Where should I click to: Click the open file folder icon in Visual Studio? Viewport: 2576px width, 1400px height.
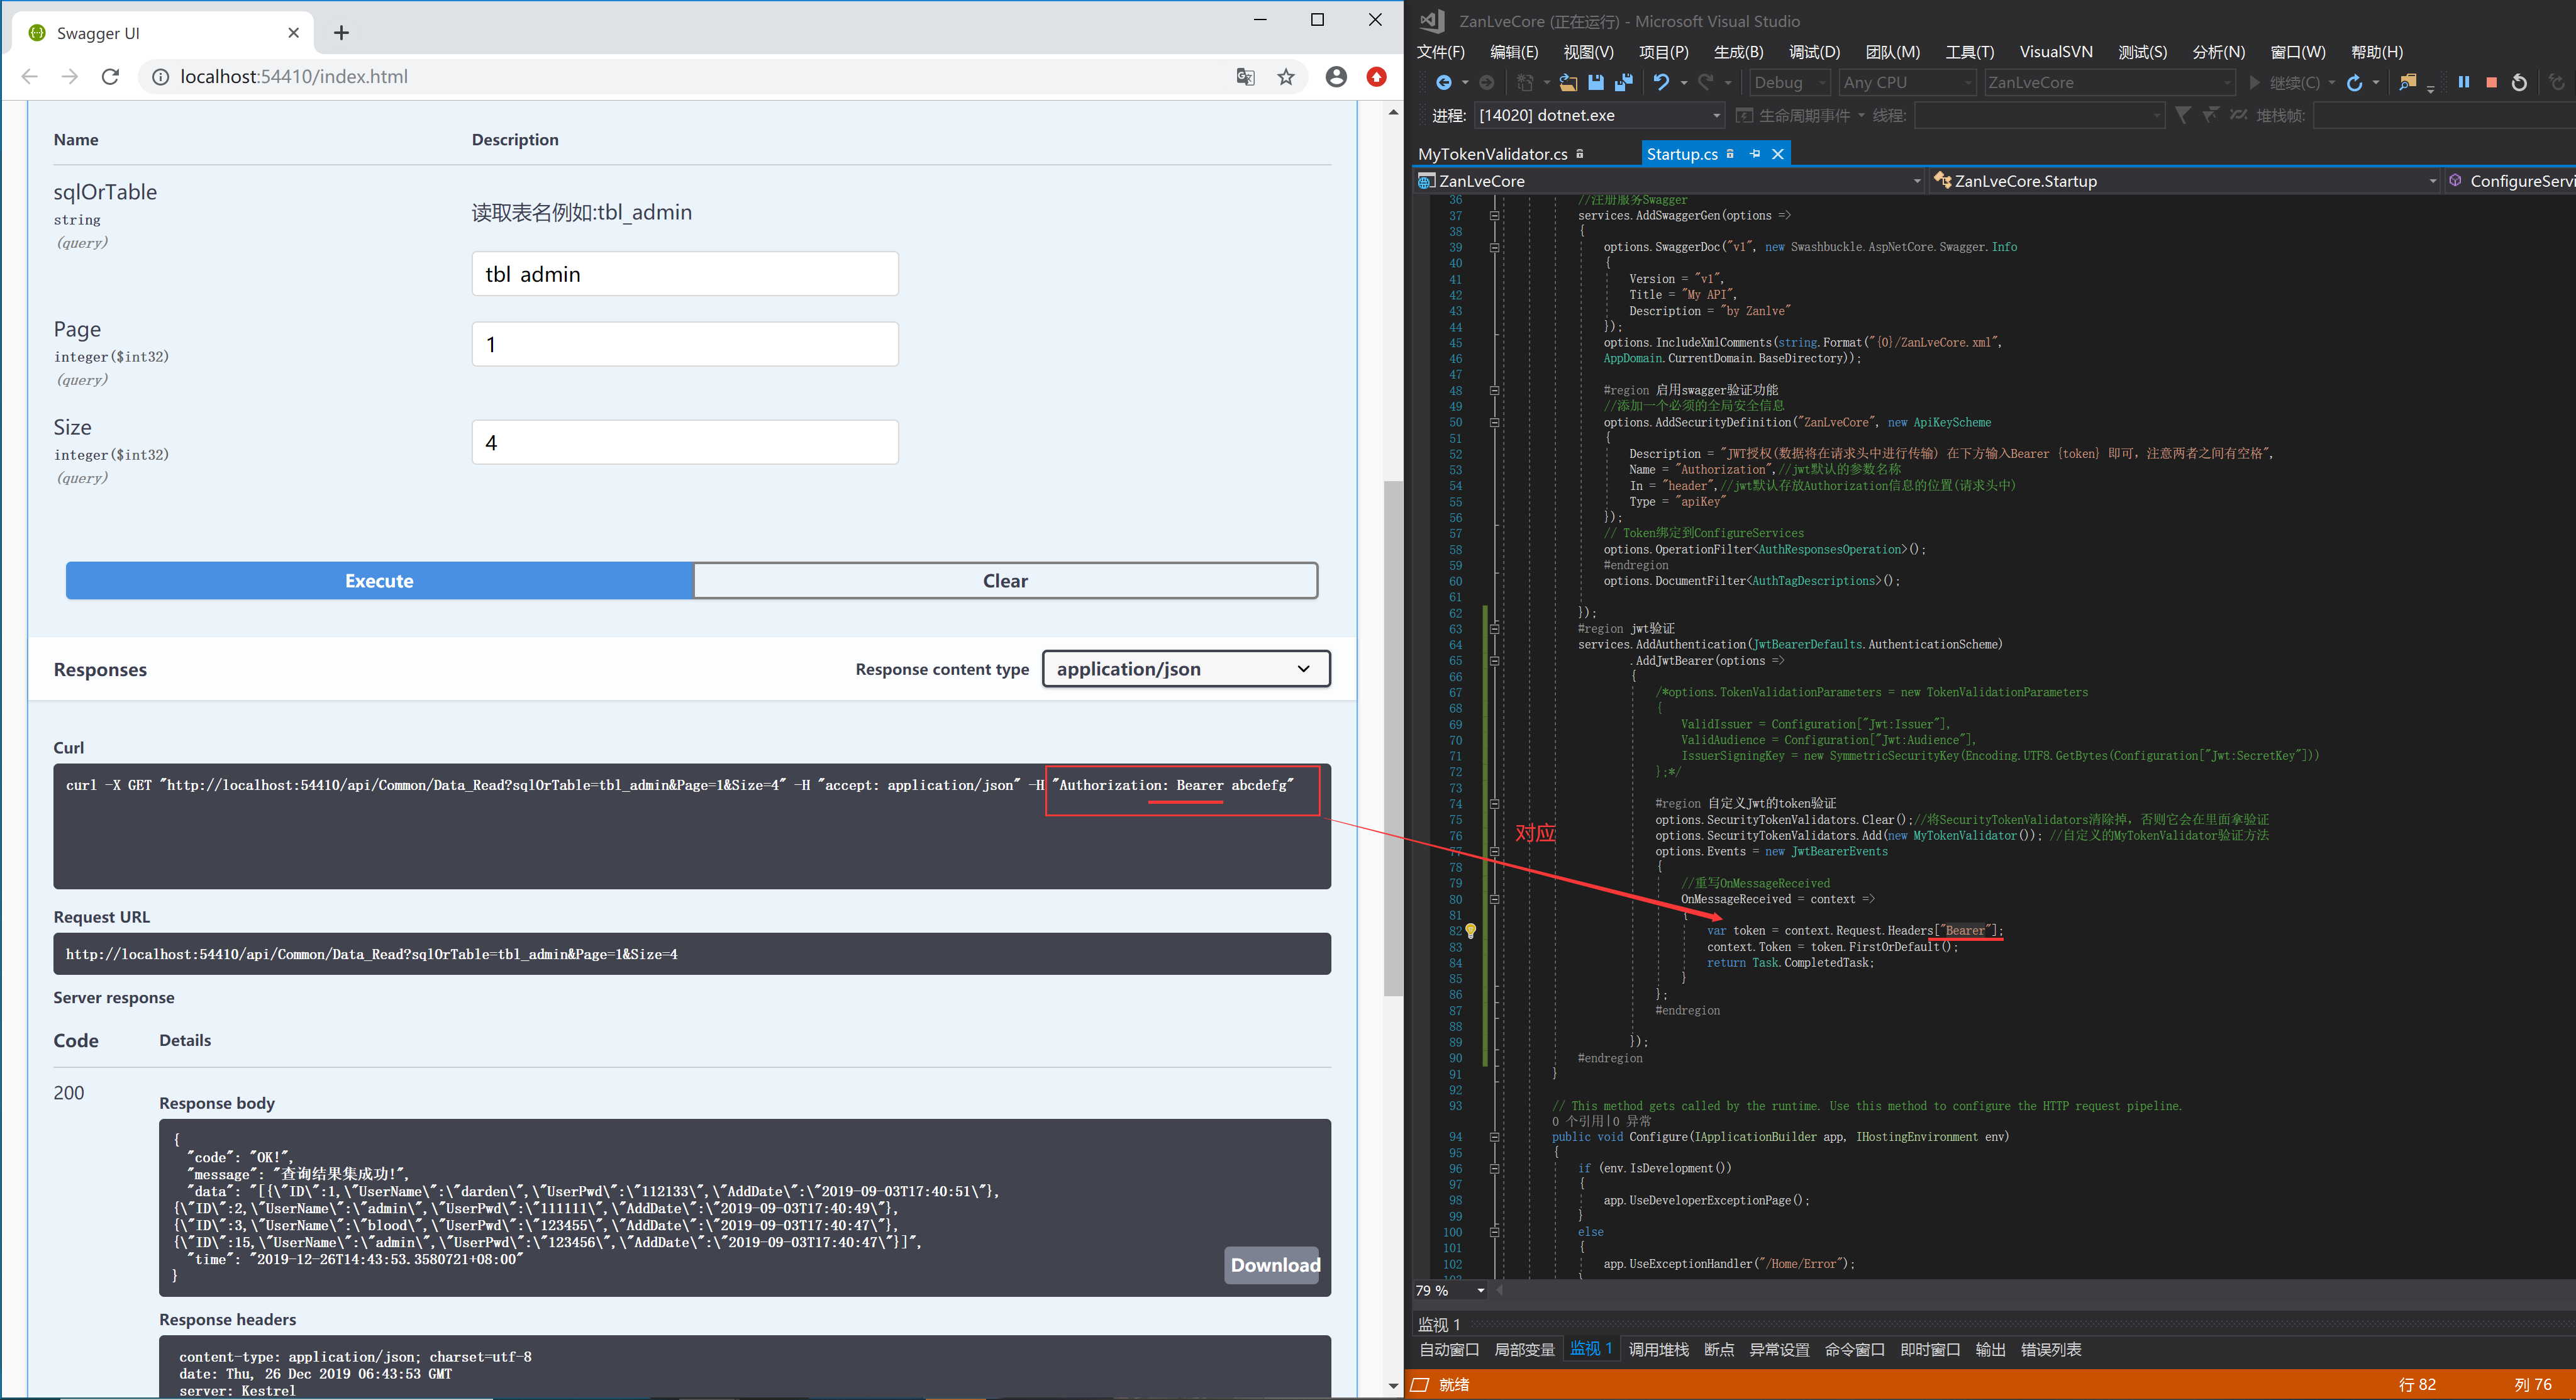(1568, 83)
